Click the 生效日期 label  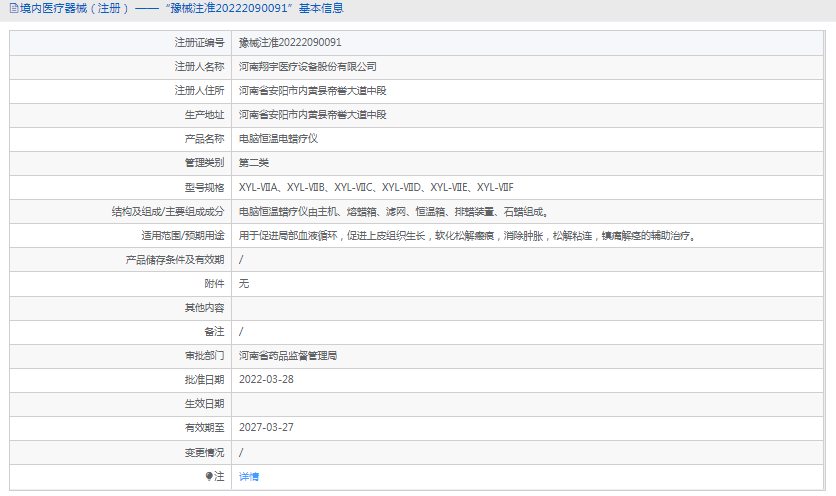[205, 404]
